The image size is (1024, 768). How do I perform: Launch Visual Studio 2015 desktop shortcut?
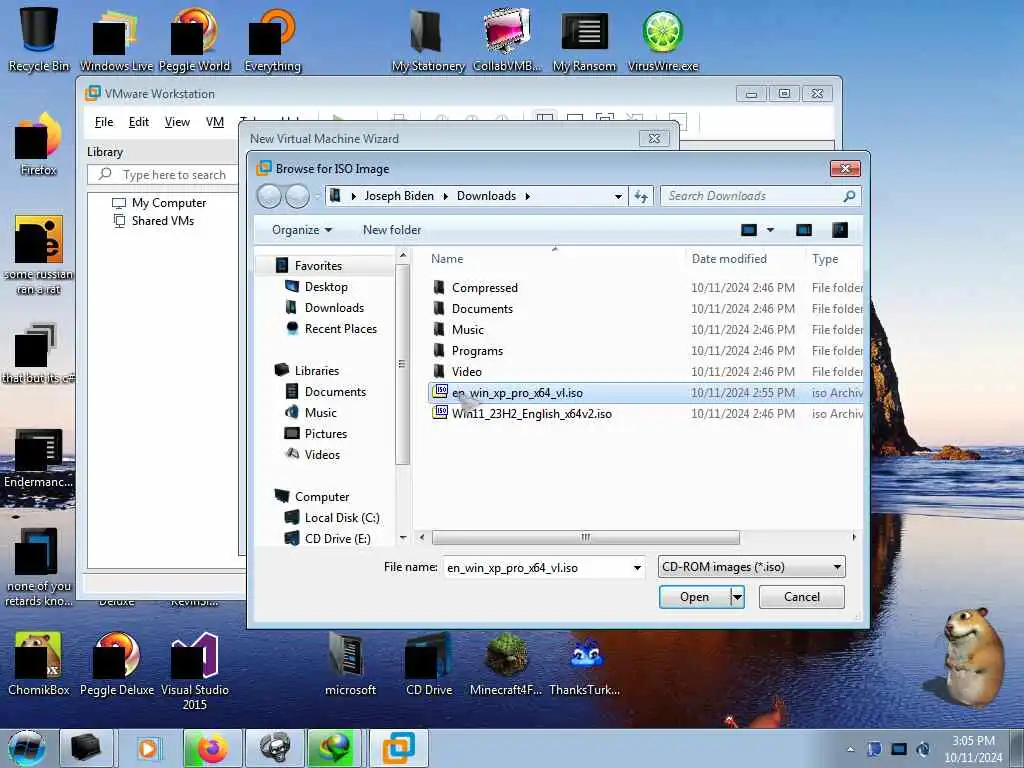click(195, 670)
